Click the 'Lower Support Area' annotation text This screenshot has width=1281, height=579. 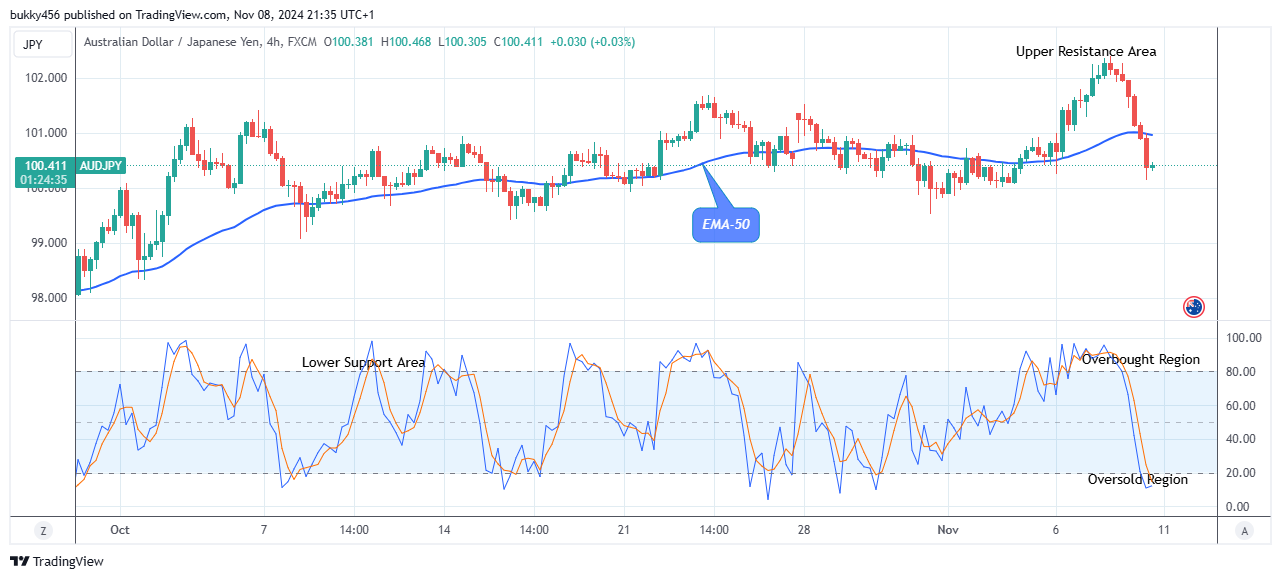pos(364,362)
